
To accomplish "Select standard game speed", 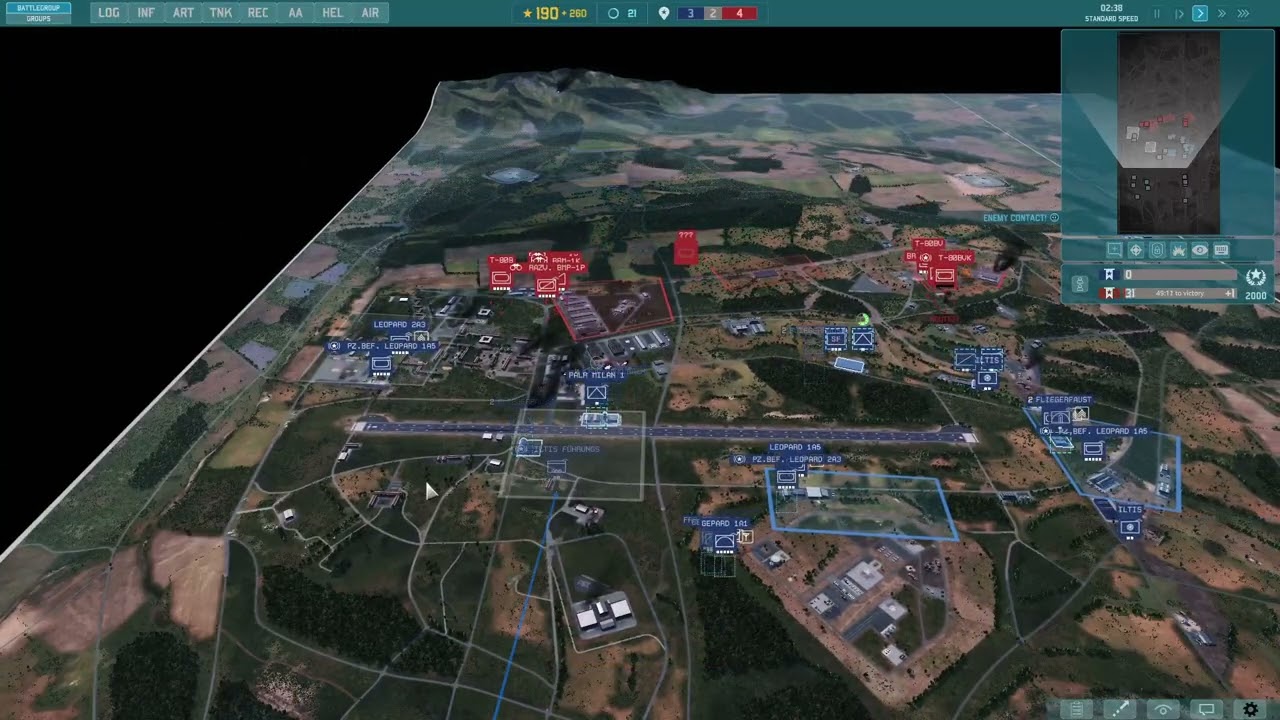I will [x=1200, y=14].
